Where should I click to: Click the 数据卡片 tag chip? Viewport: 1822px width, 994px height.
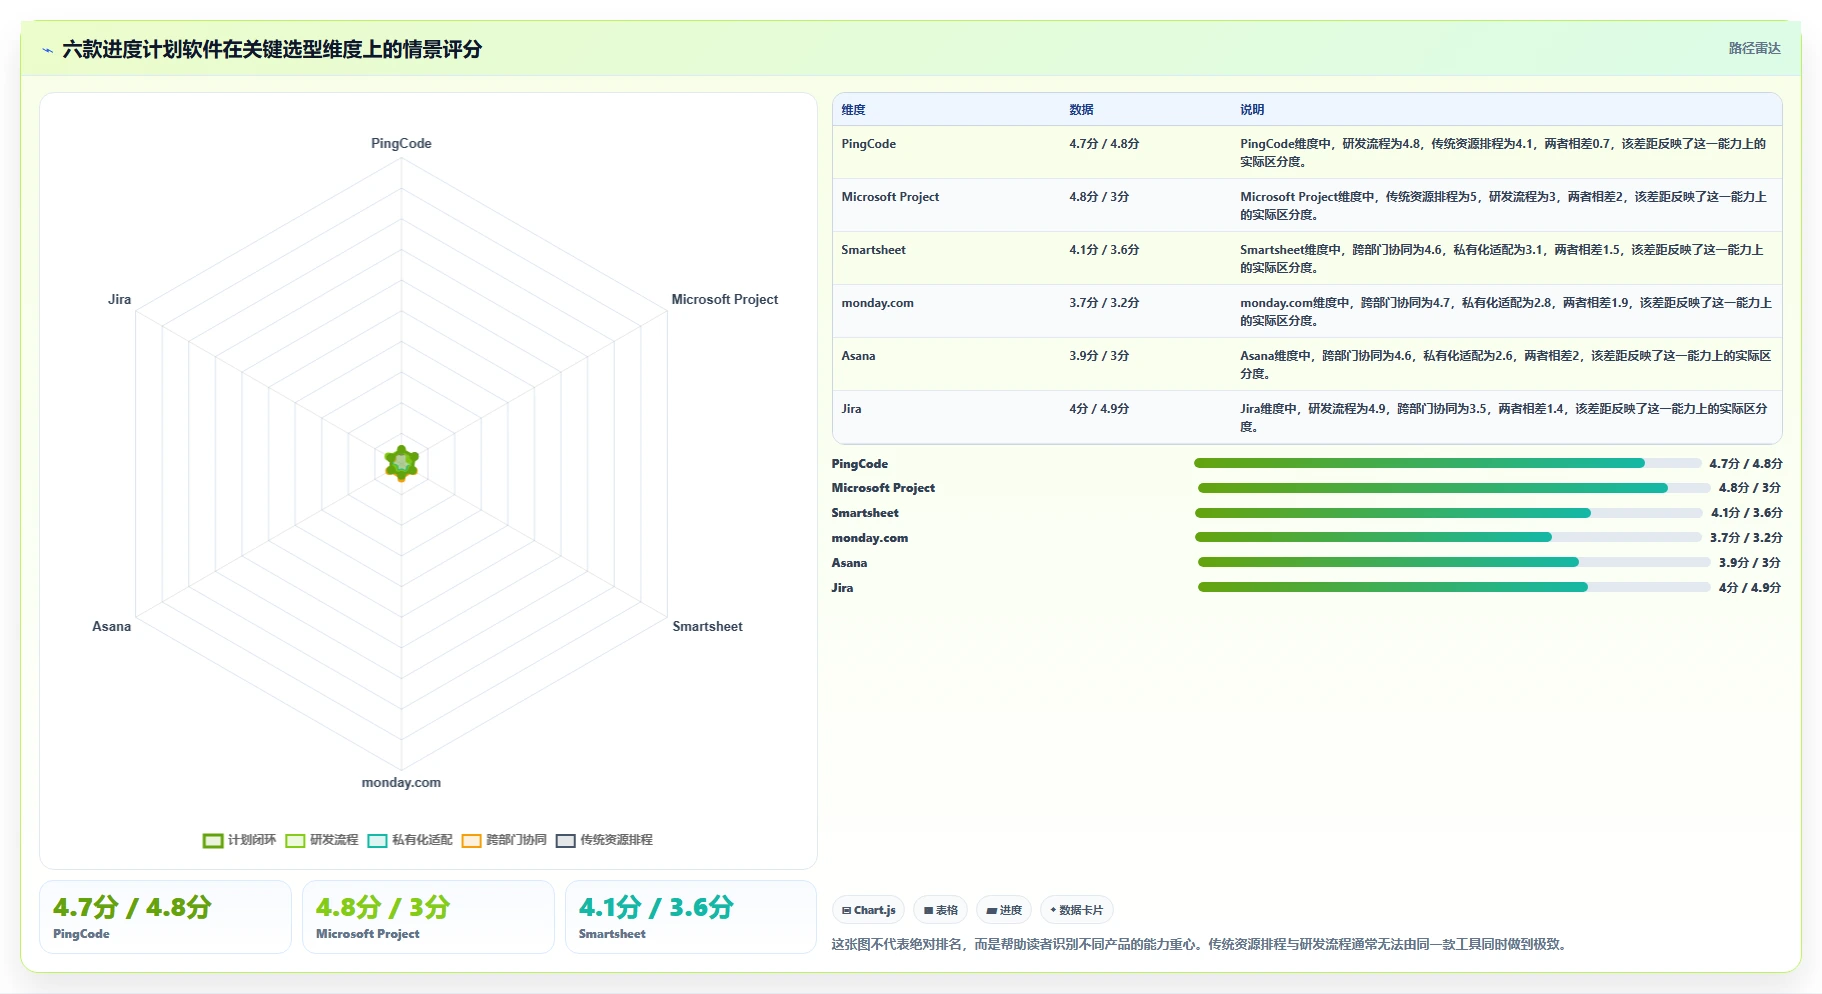[1077, 910]
